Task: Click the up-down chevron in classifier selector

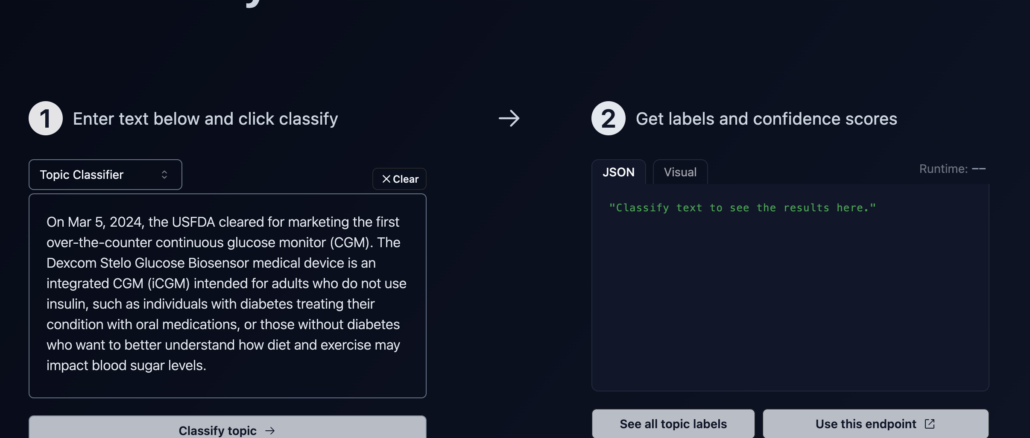Action: pos(165,175)
